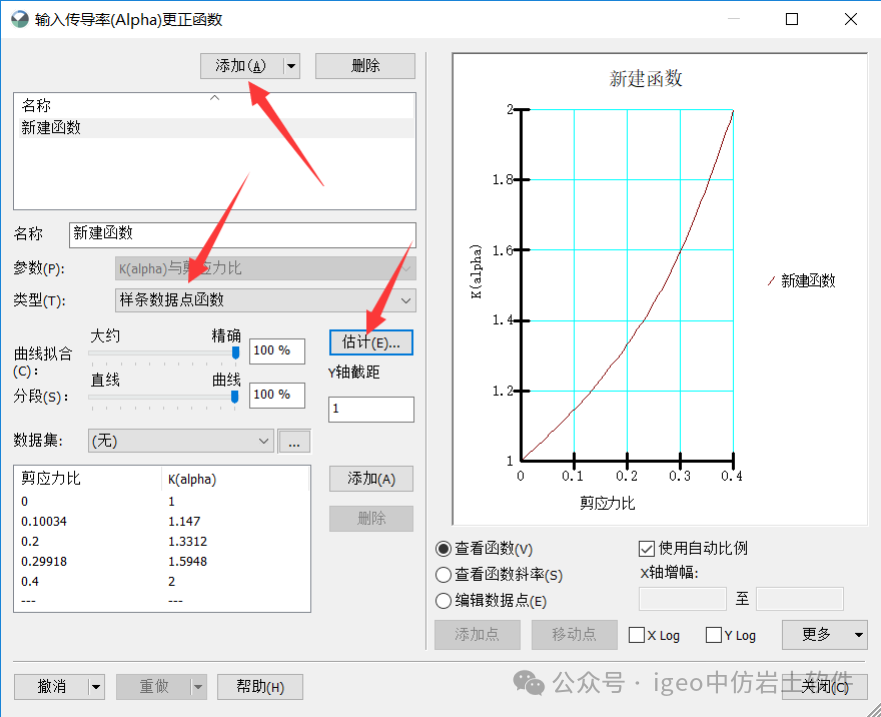The image size is (881, 717).
Task: Click the 添加点 button
Action: [477, 635]
